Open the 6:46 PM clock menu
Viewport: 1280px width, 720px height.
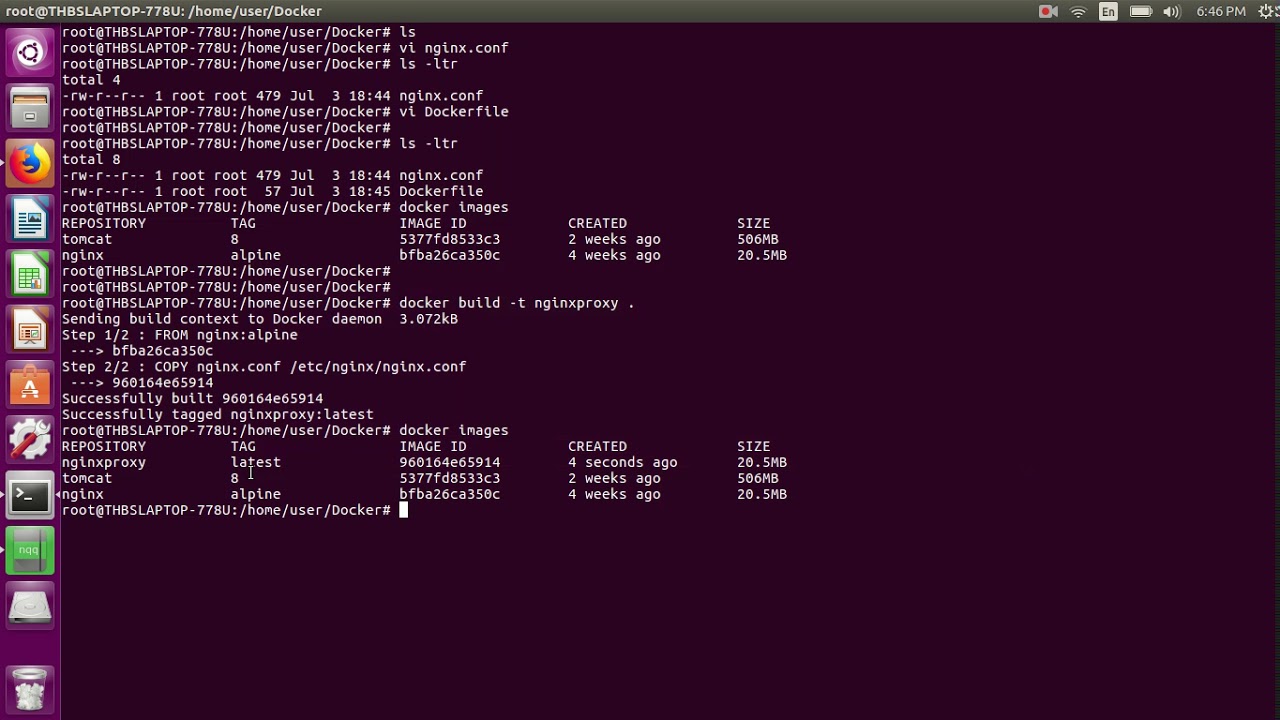[1221, 11]
